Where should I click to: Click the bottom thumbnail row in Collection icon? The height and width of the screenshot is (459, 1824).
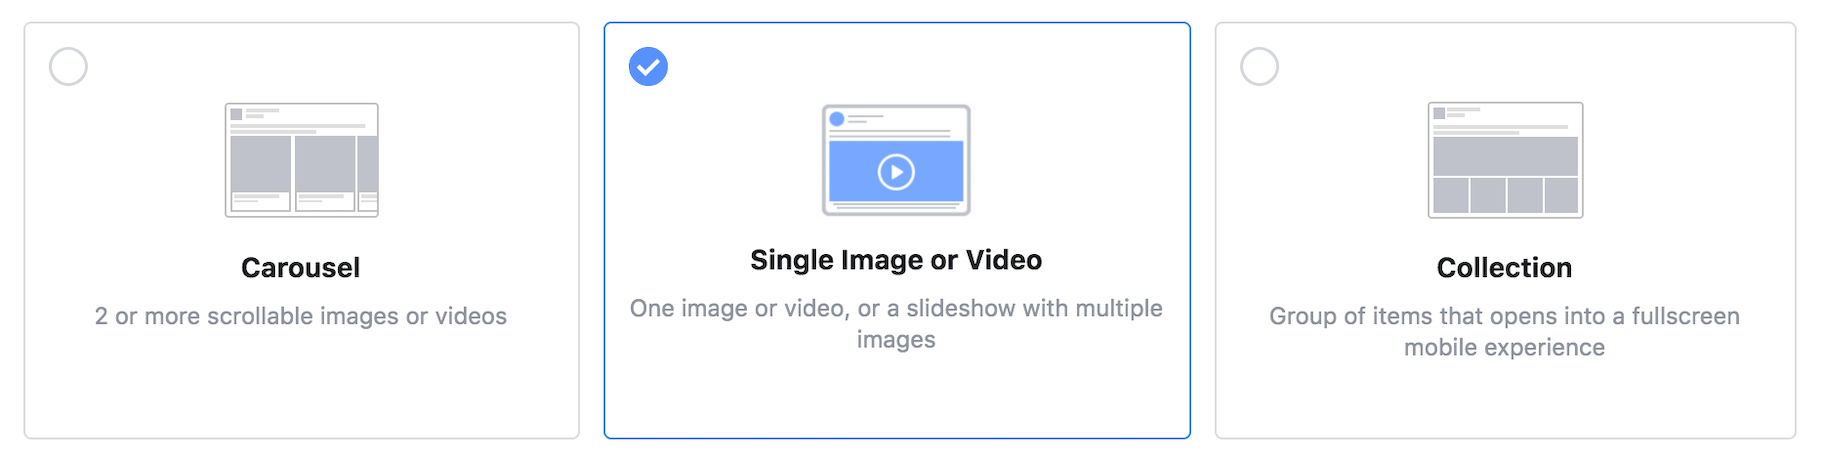1505,195
